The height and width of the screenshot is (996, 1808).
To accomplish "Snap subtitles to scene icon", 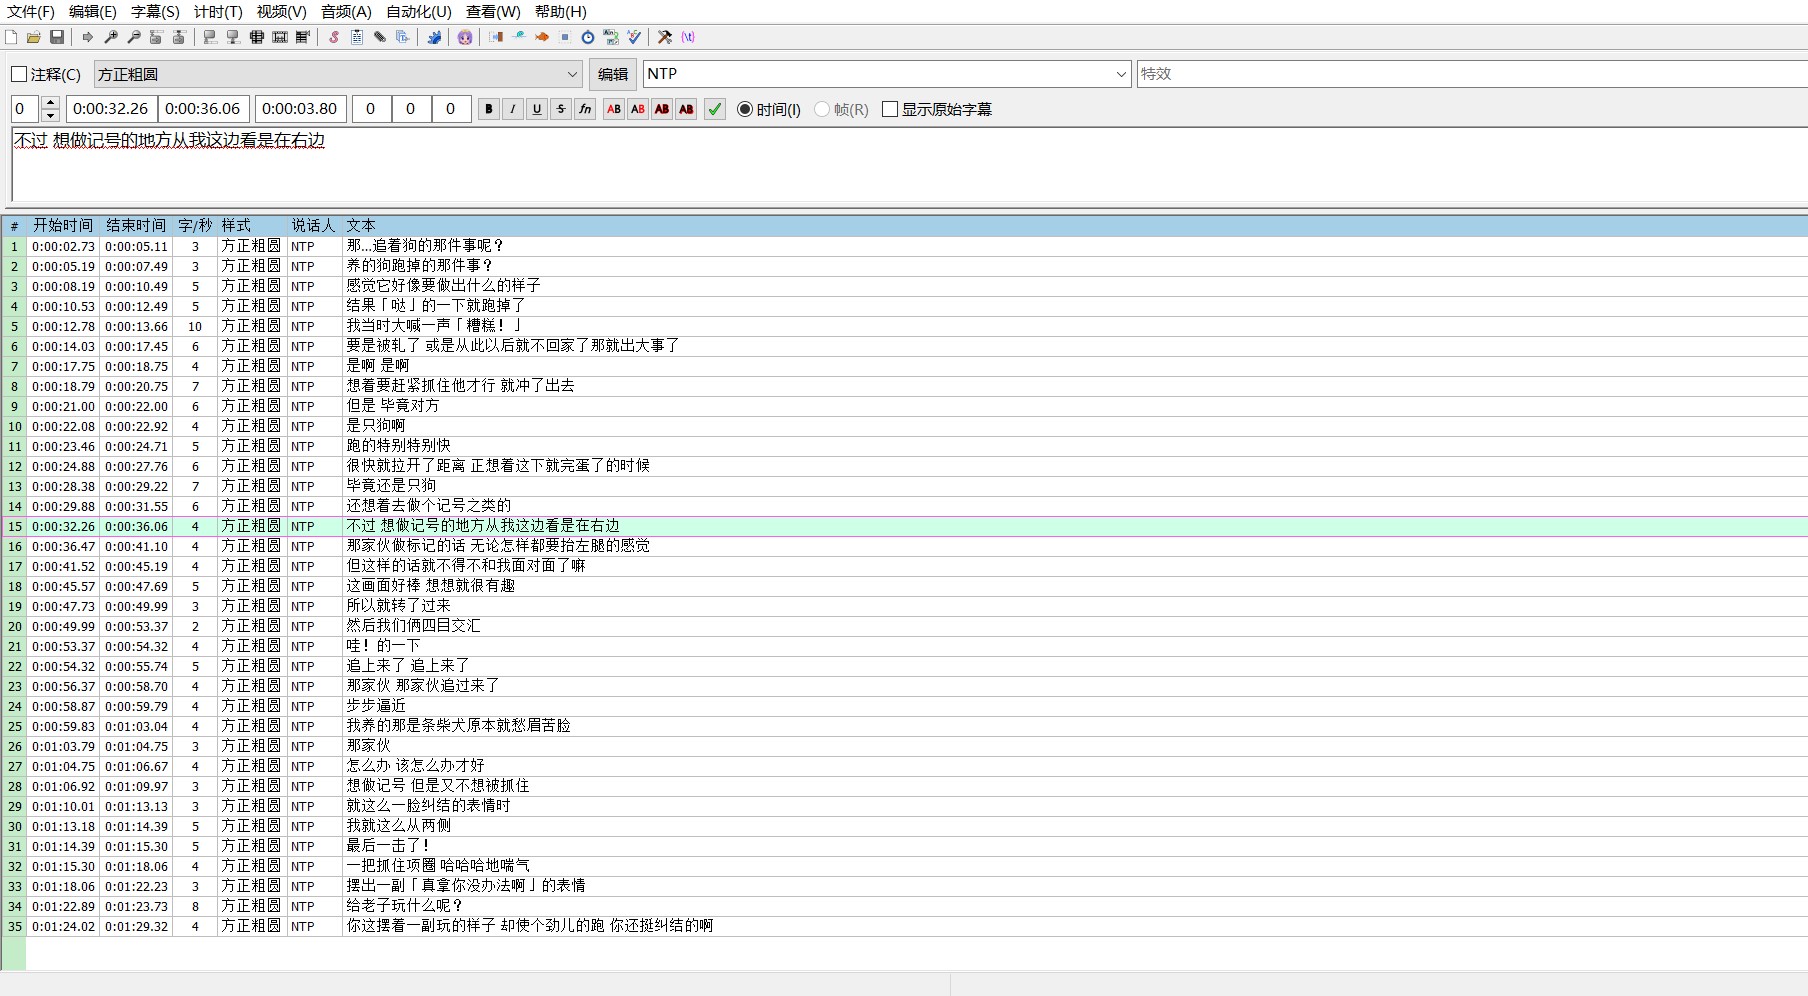I will [x=280, y=37].
